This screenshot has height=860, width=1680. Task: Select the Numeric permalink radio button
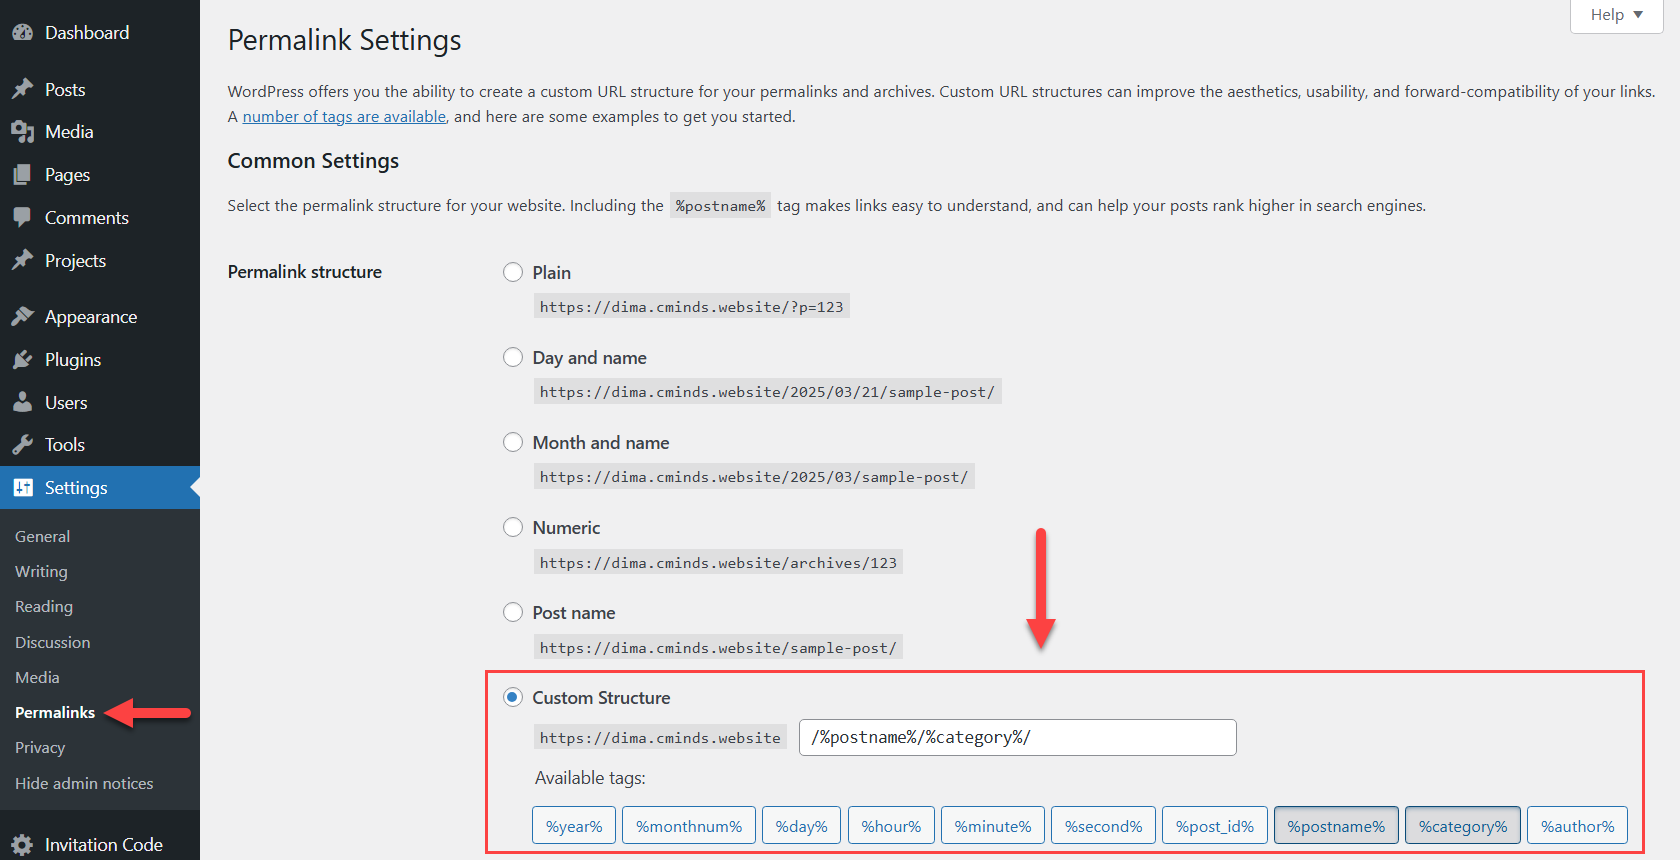pos(513,527)
